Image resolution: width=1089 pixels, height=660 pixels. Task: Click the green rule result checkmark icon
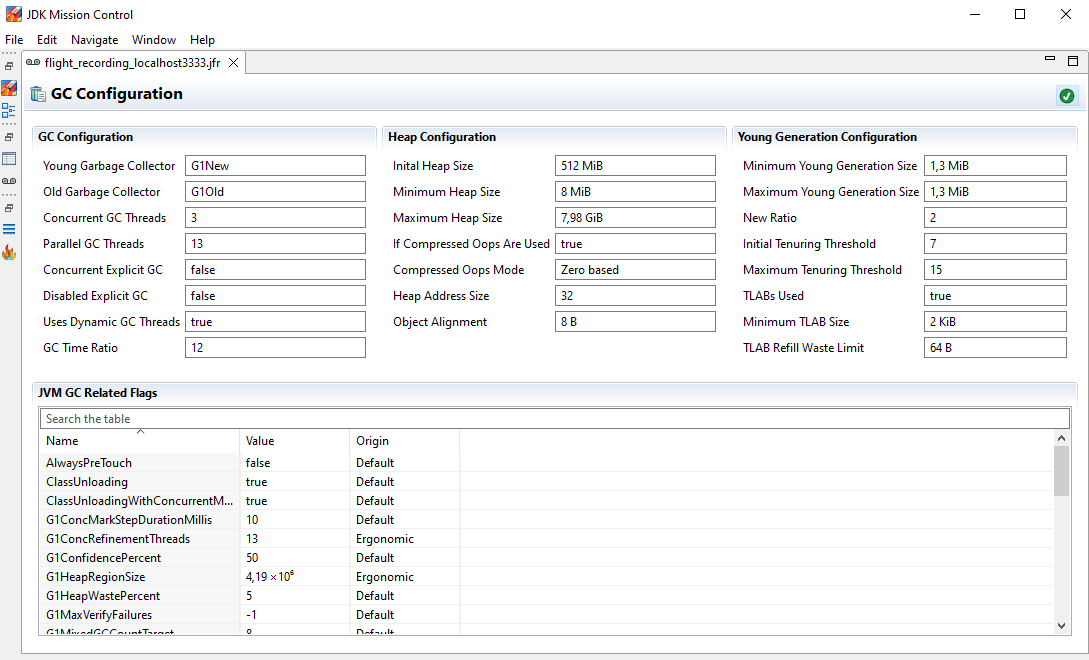(1067, 96)
